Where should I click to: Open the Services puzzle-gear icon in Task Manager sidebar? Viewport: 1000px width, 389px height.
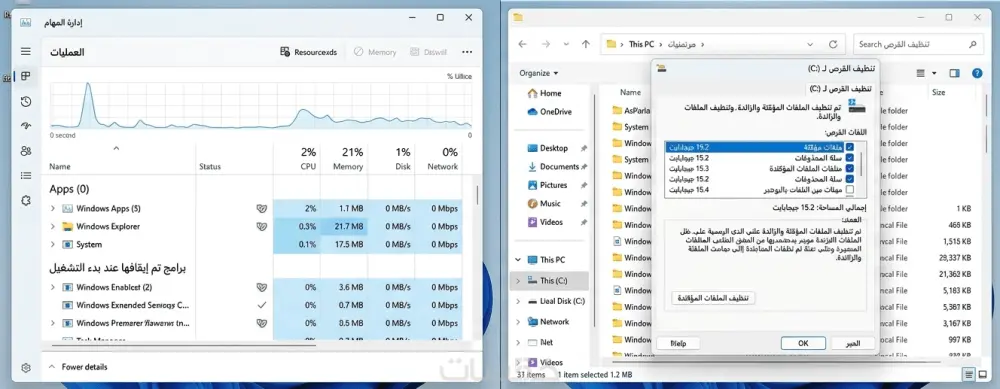point(26,200)
